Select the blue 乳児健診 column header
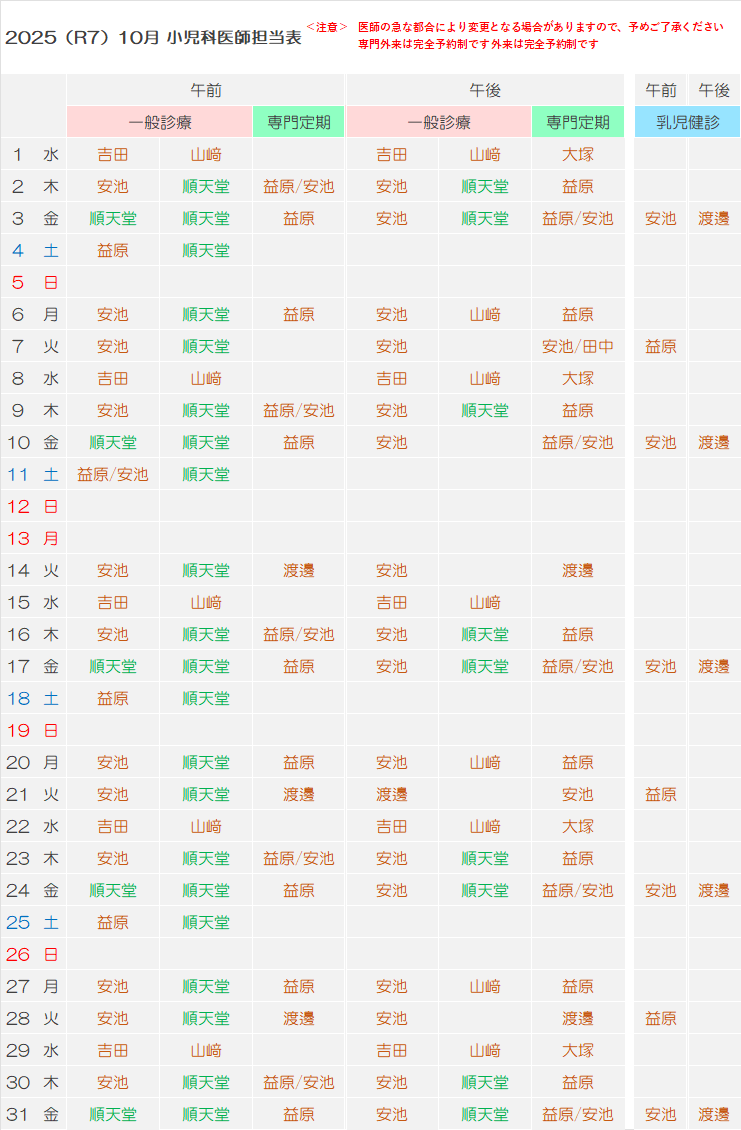This screenshot has width=741, height=1130. [687, 123]
